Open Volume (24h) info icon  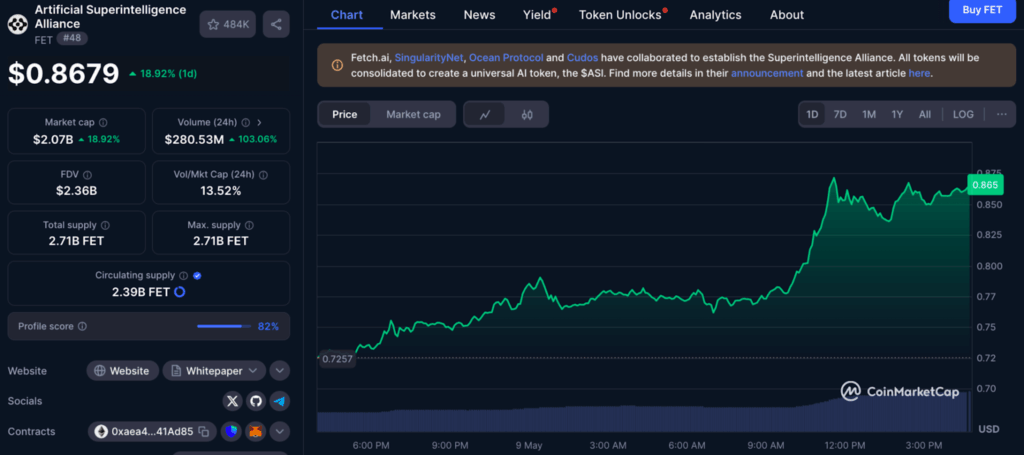[246, 123]
